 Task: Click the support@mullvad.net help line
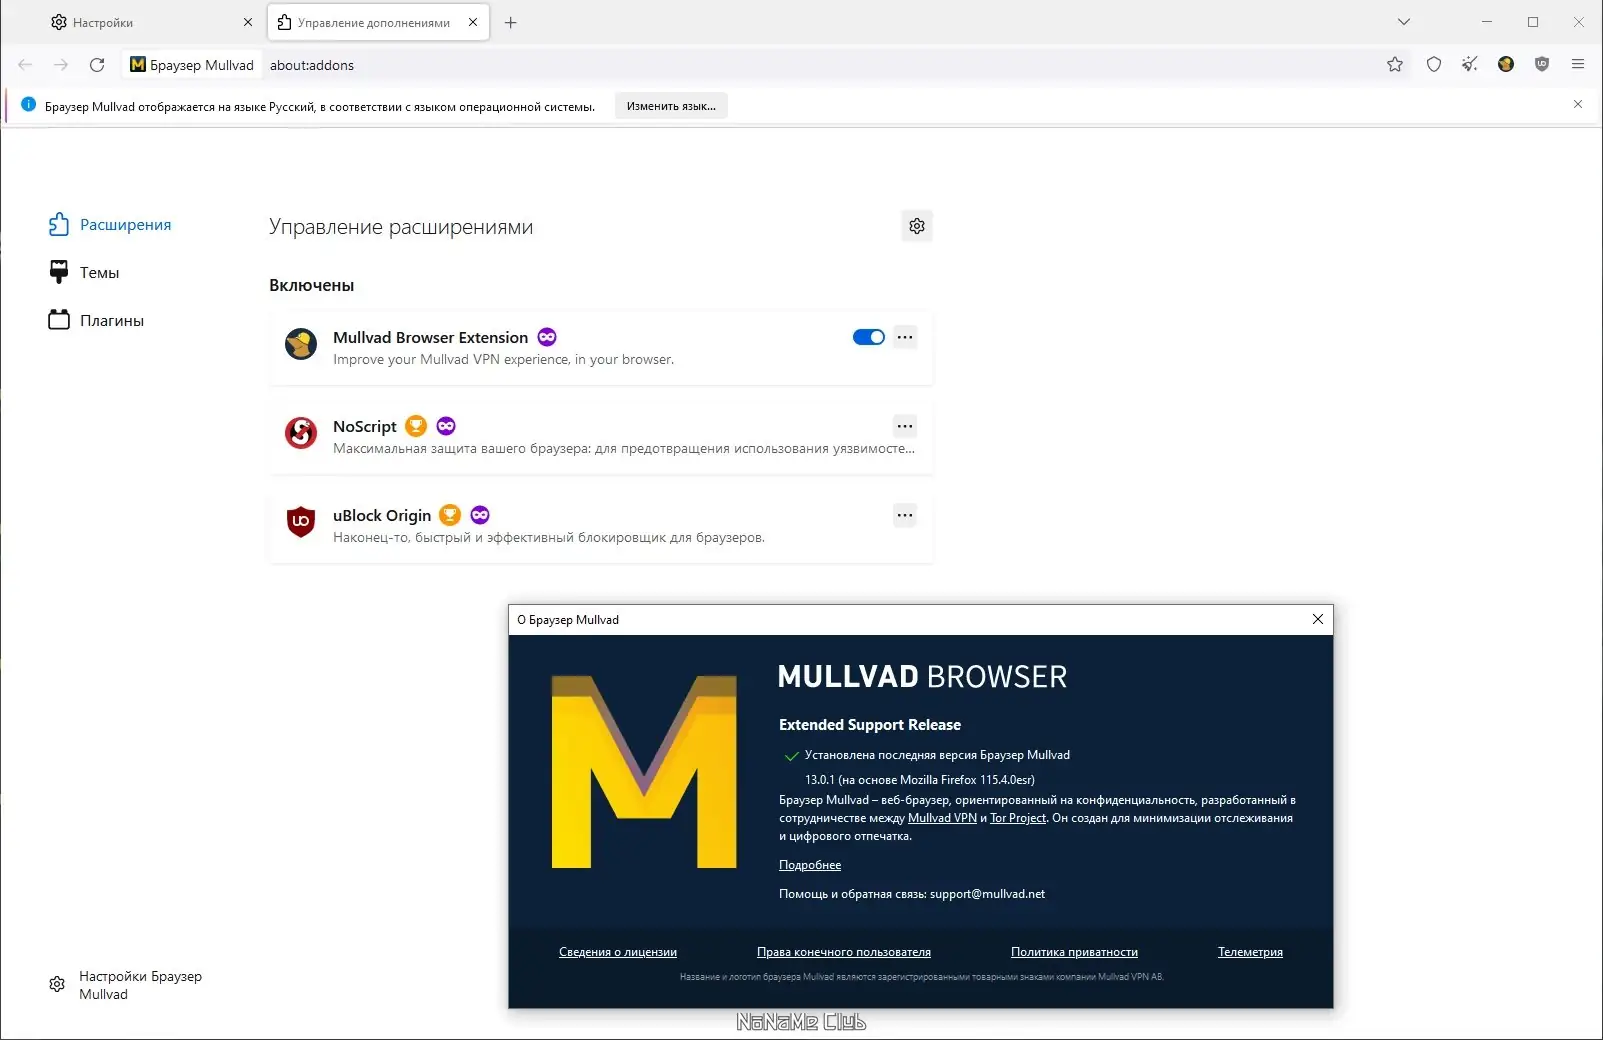pos(912,894)
